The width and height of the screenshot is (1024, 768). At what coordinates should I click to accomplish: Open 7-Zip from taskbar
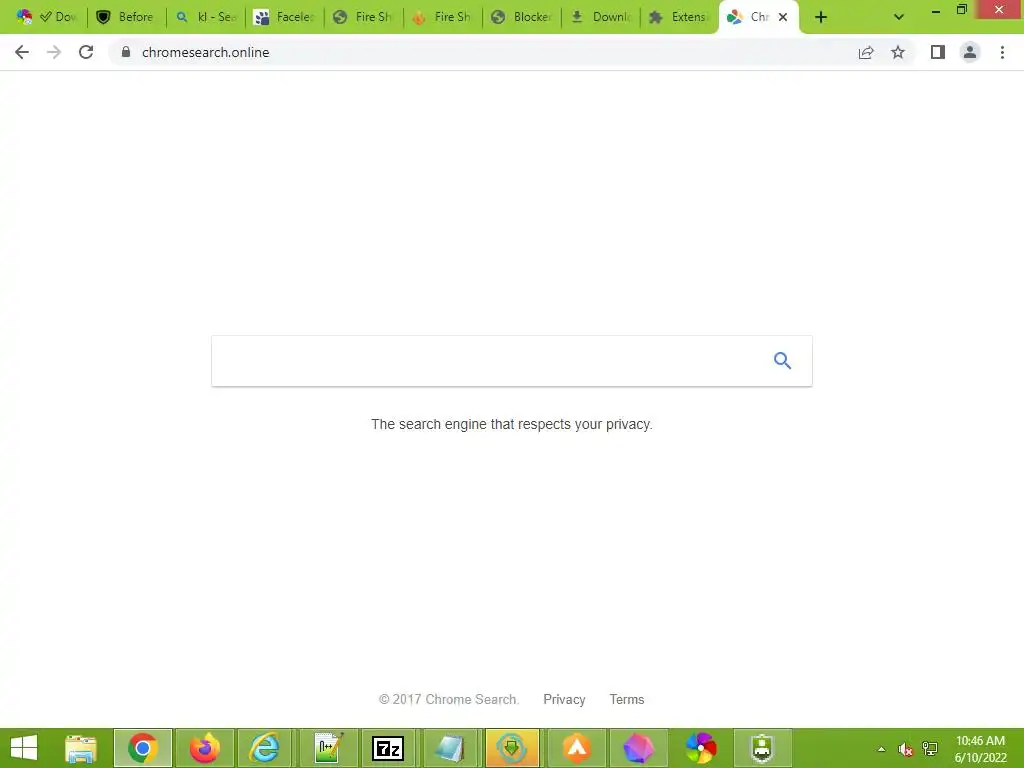(388, 748)
